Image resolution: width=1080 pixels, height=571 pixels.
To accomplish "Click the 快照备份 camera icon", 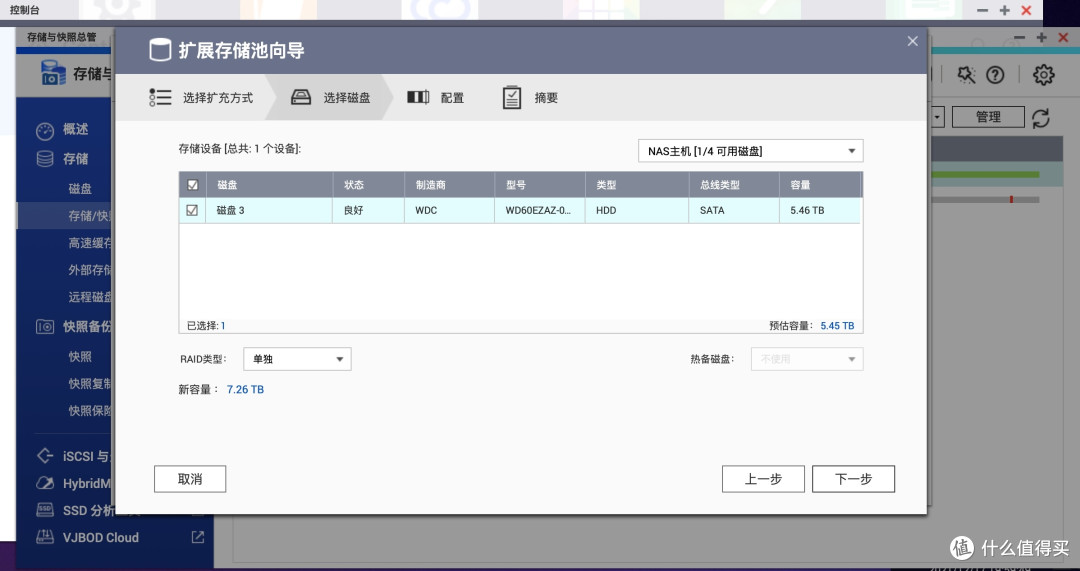I will [45, 326].
